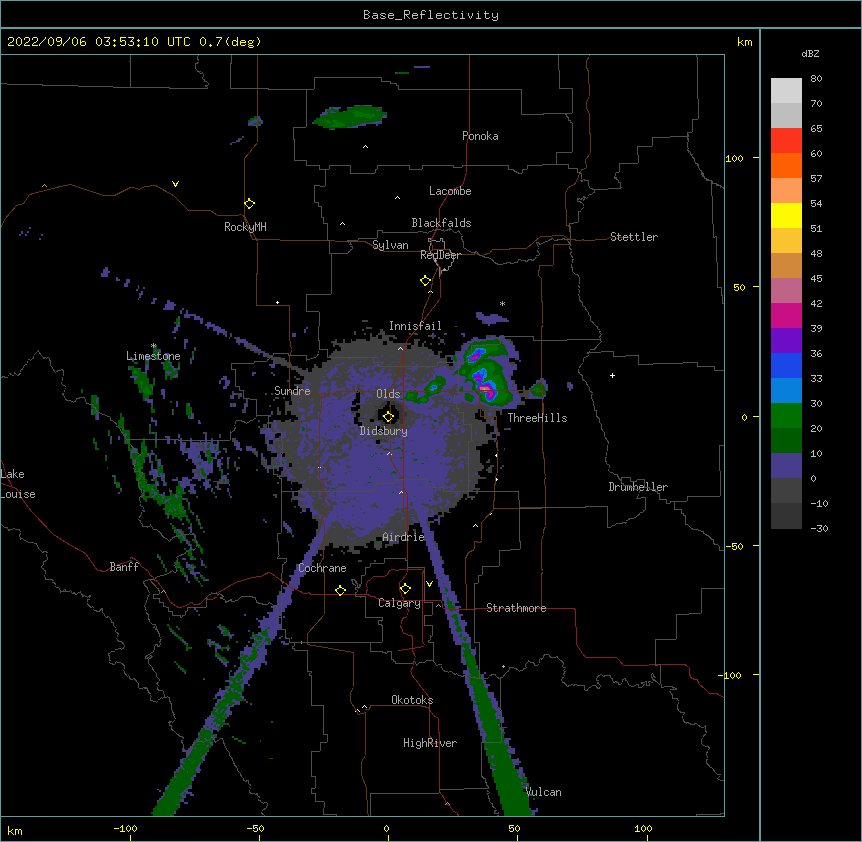Viewport: 862px width, 842px height.
Task: Click the Blackfalds city label
Action: (441, 223)
